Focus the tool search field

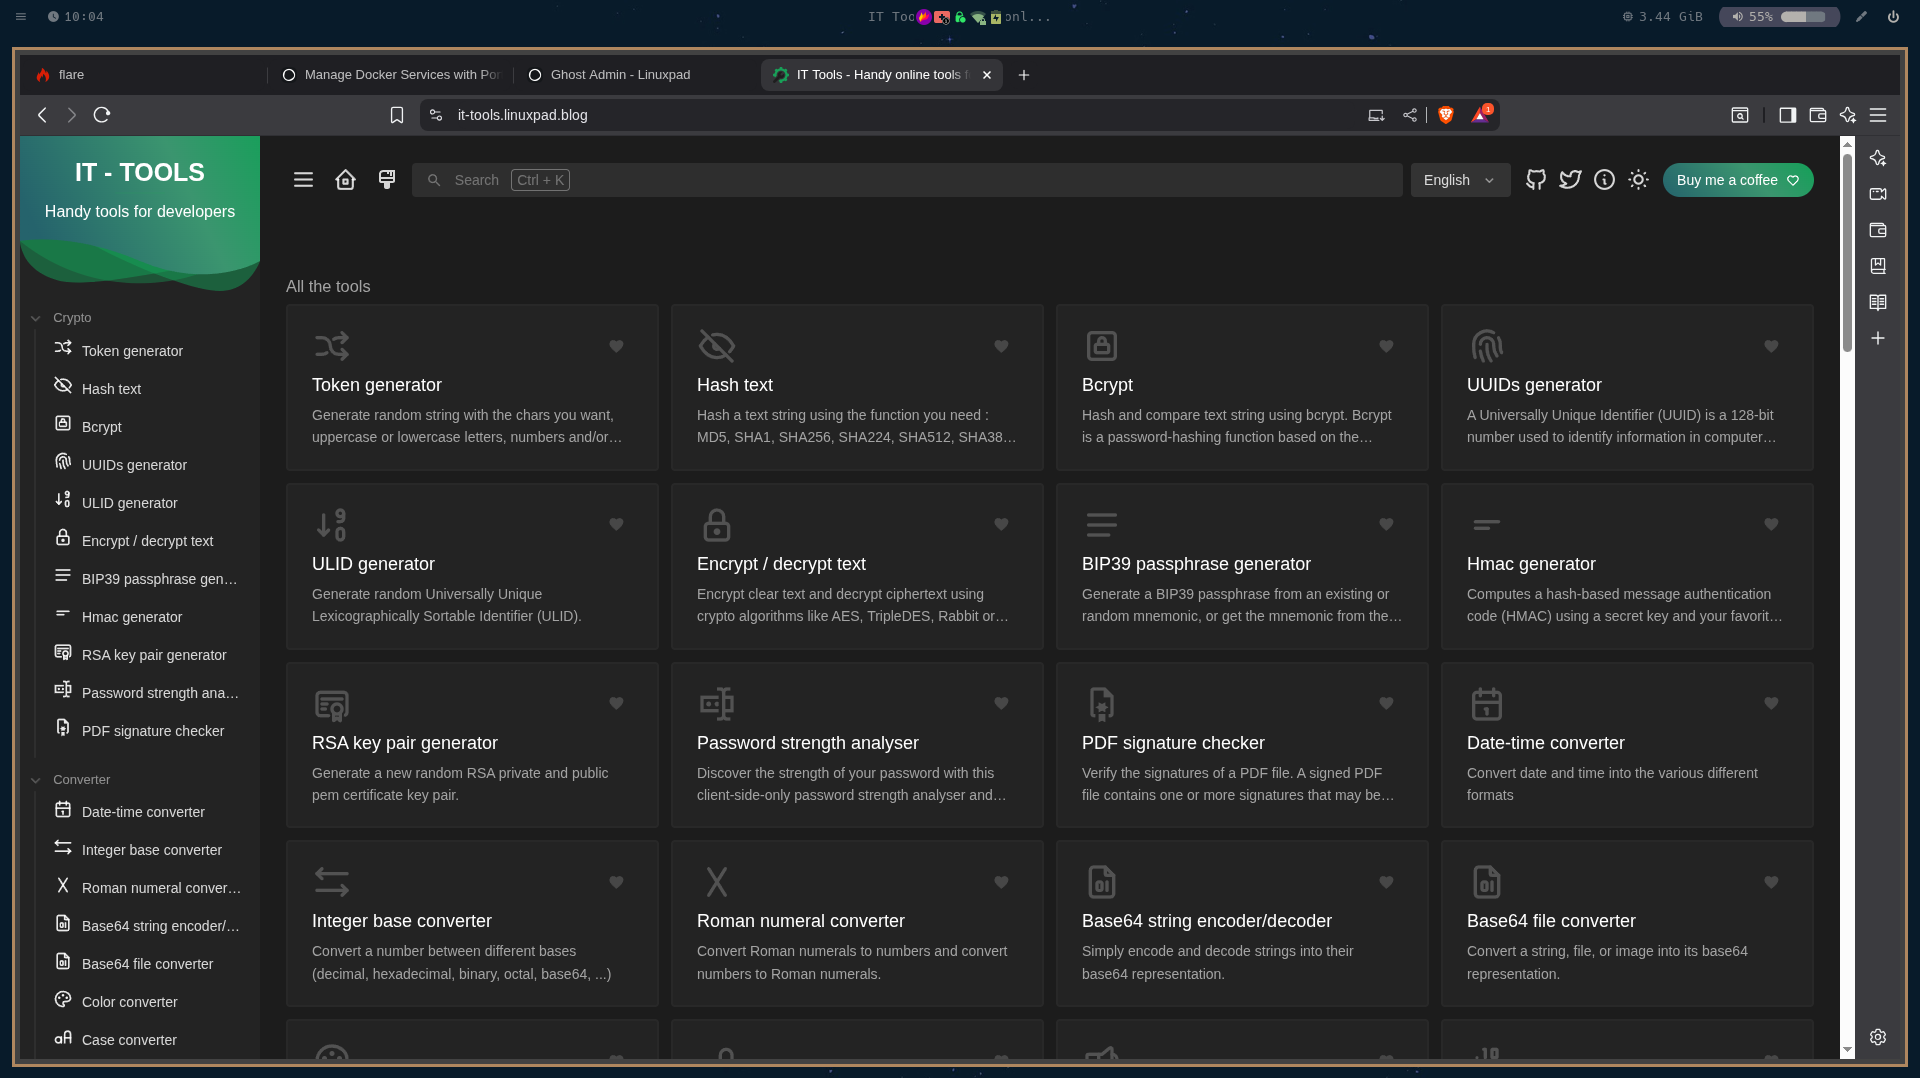coord(907,180)
